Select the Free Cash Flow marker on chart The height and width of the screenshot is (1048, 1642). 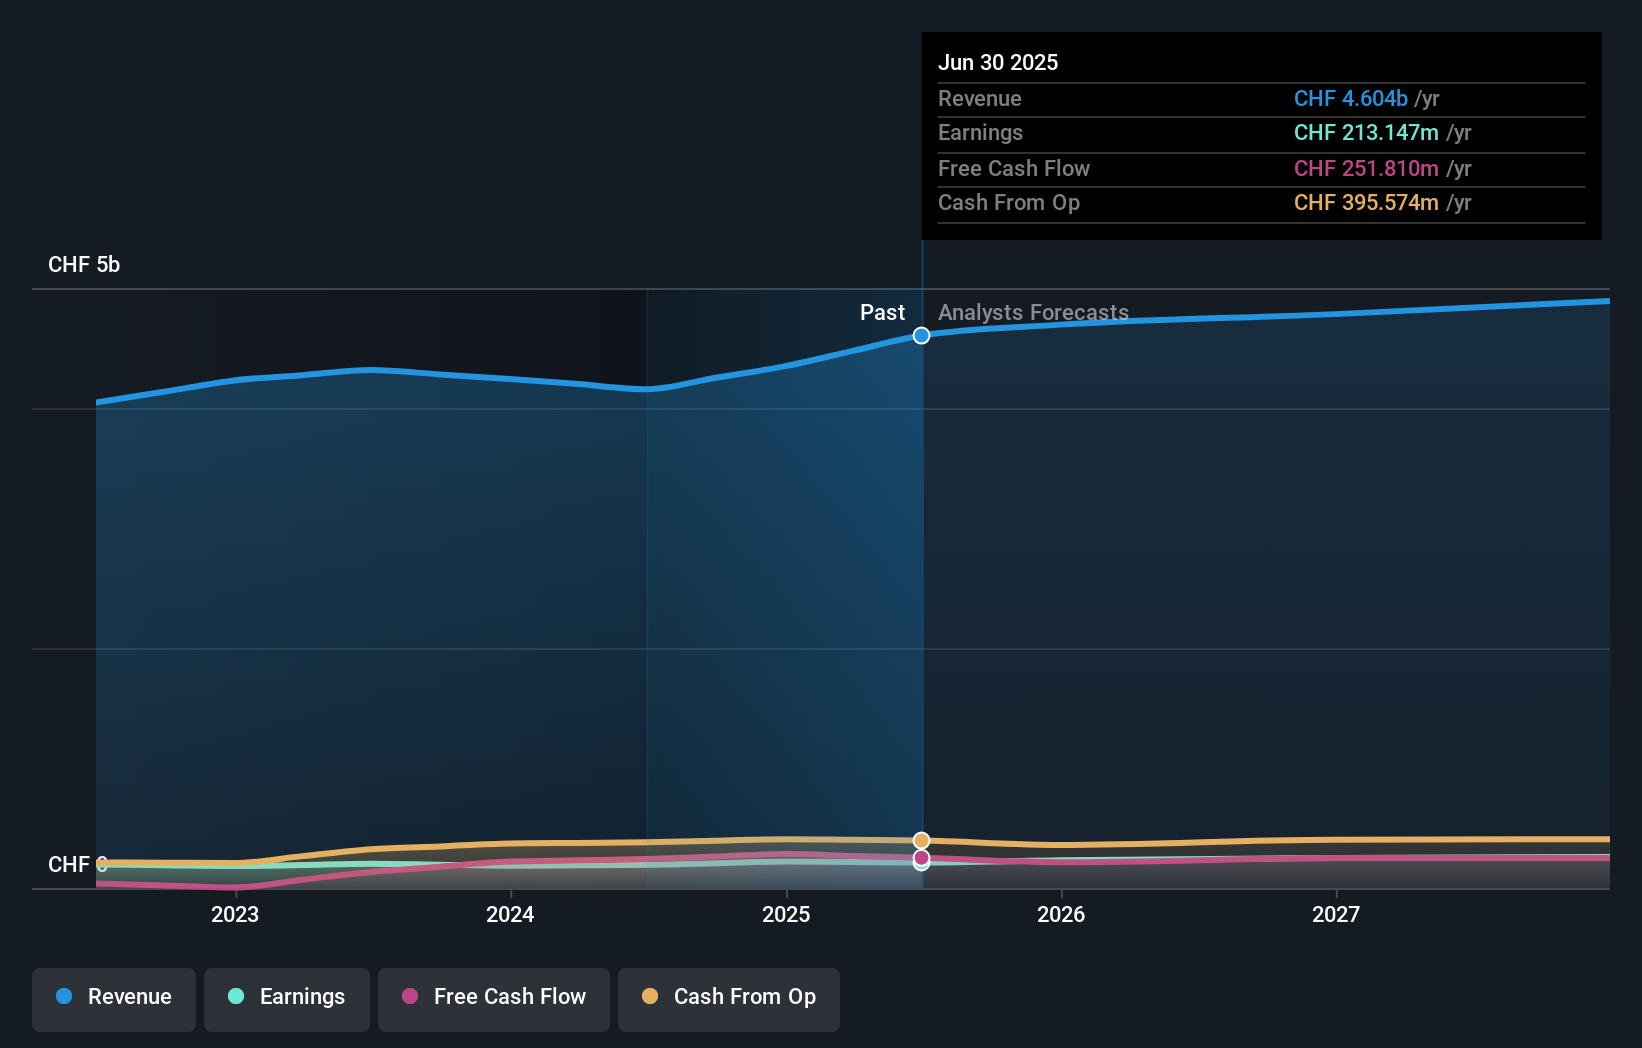click(x=921, y=858)
